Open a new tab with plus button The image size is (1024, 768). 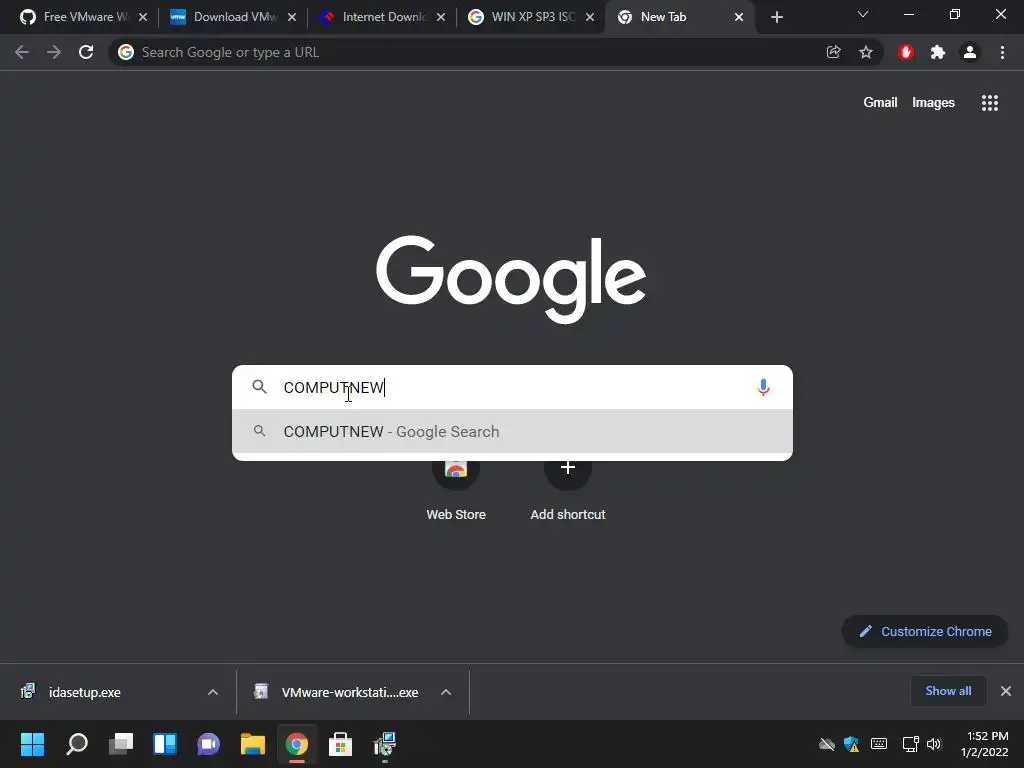pyautogui.click(x=776, y=18)
